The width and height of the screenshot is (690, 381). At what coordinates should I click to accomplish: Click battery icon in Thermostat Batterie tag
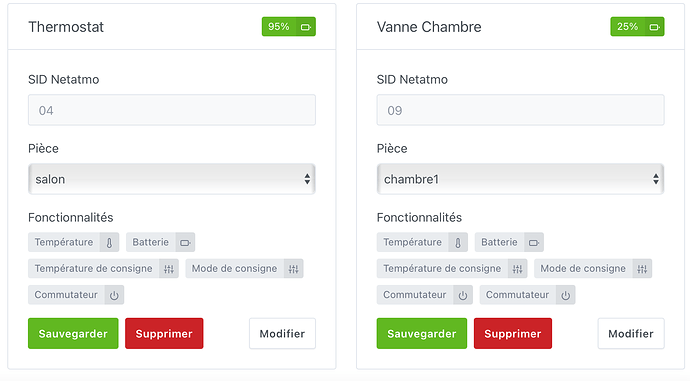click(x=185, y=242)
